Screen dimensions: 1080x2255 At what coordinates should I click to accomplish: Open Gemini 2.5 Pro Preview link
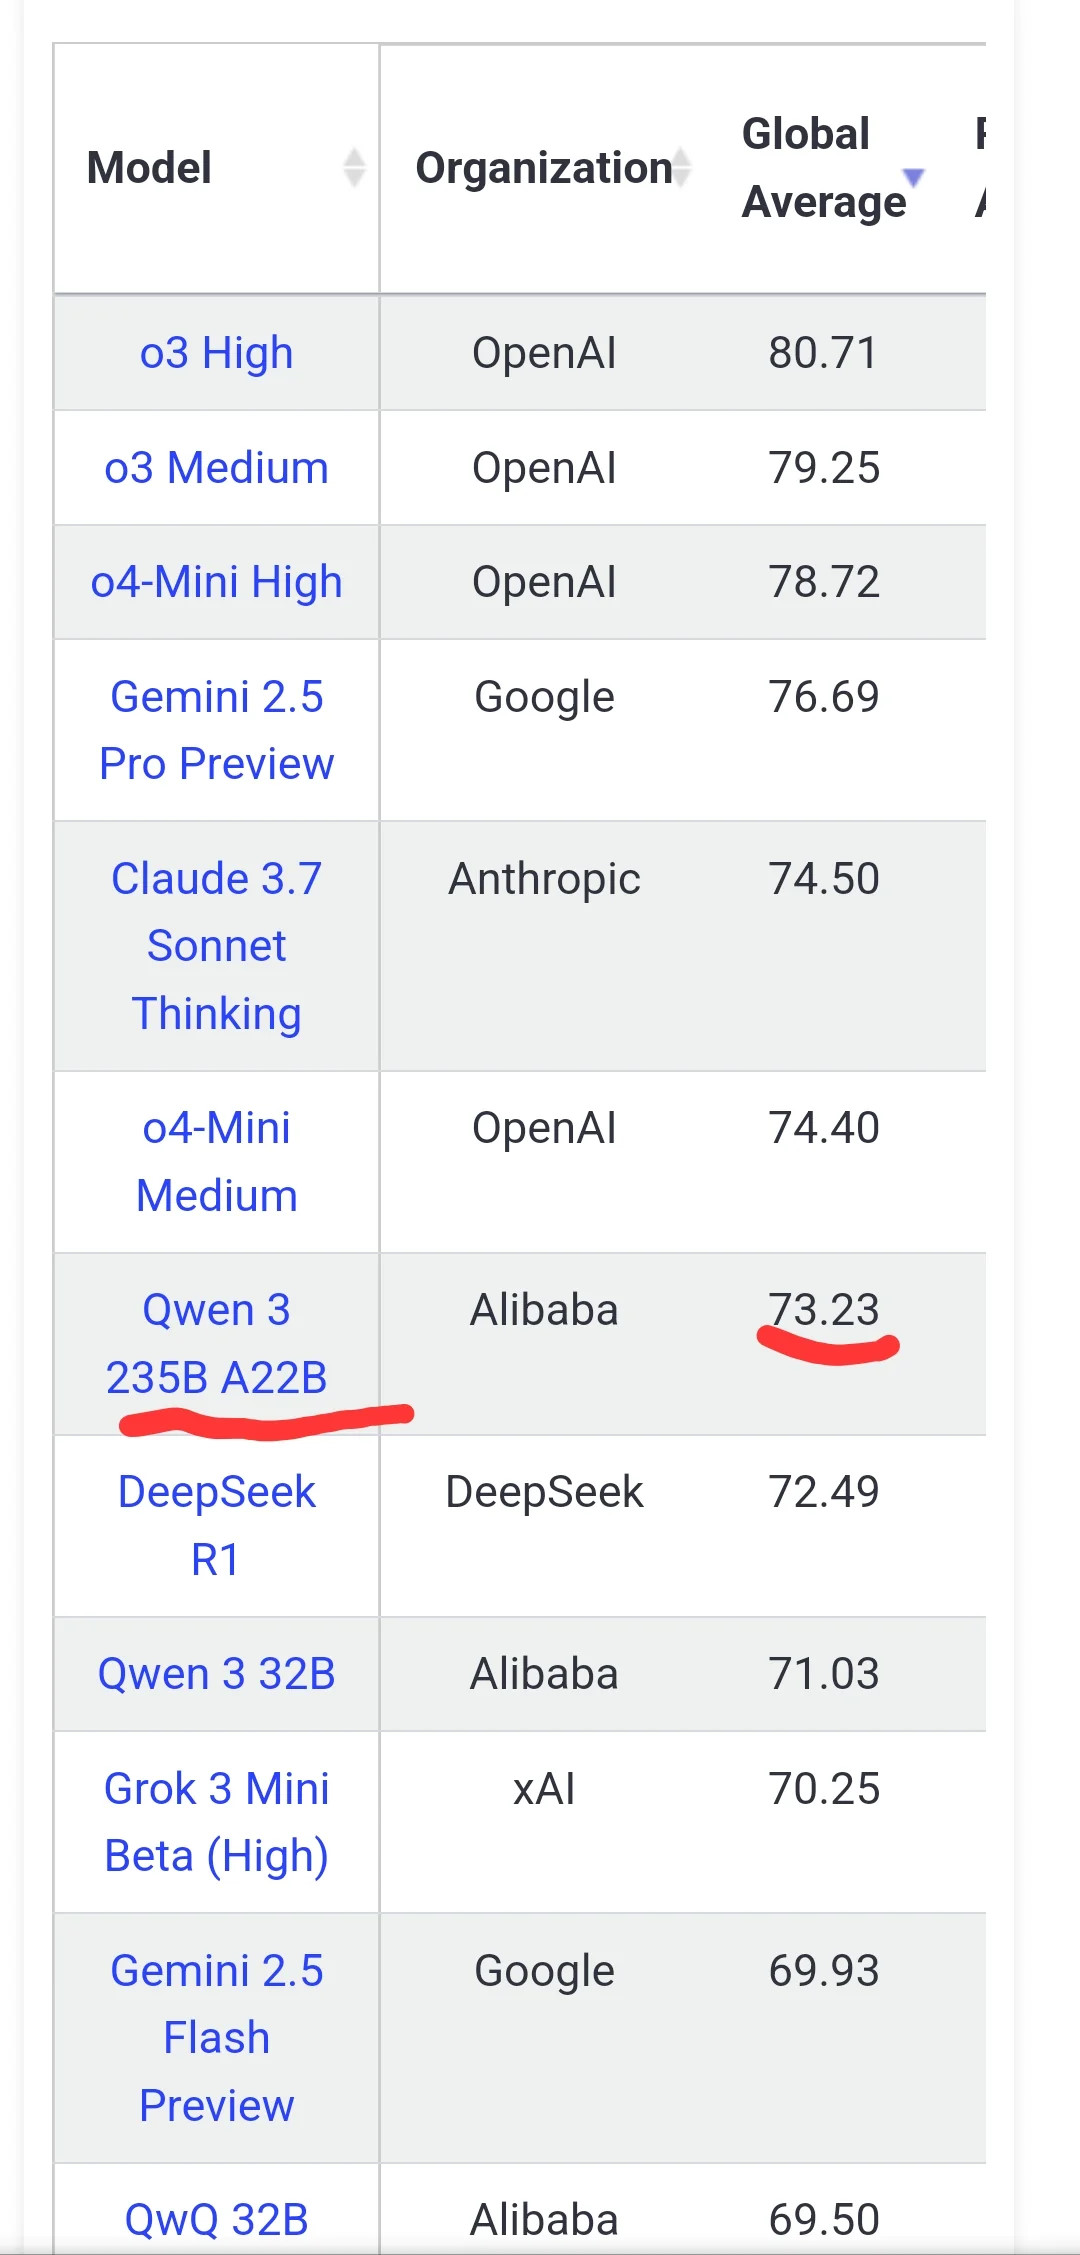tap(216, 730)
